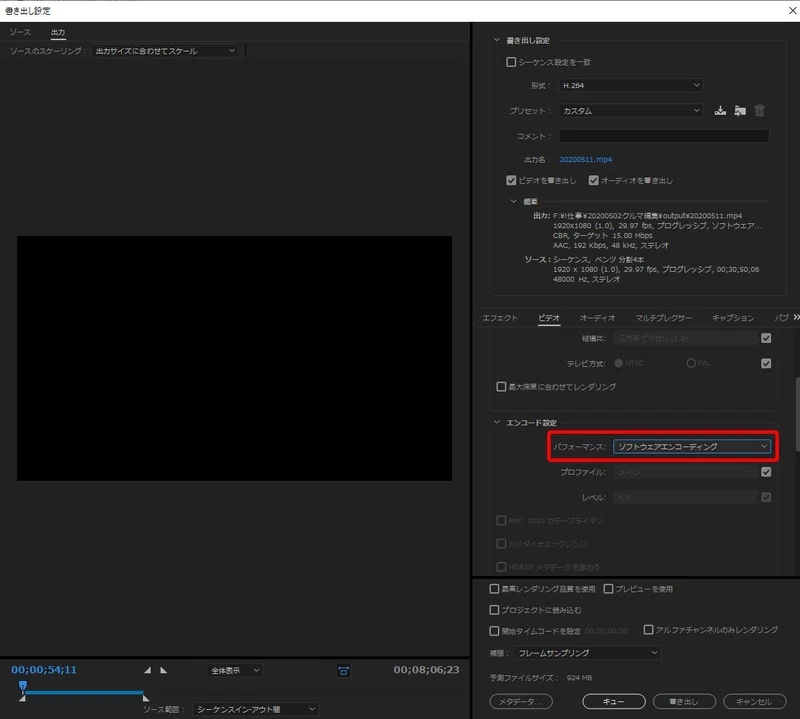Click the blue playhead on the timeline
This screenshot has width=800, height=719.
pyautogui.click(x=22, y=685)
